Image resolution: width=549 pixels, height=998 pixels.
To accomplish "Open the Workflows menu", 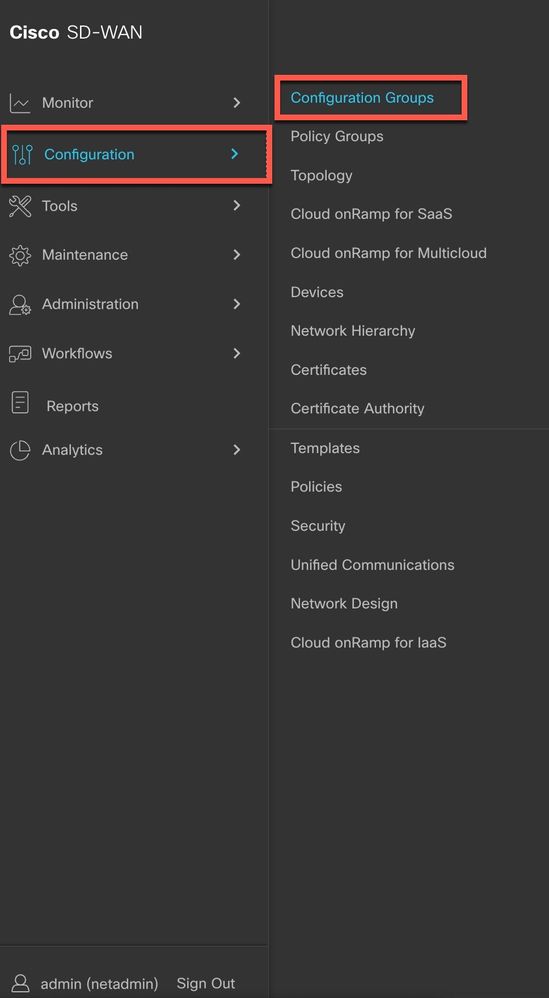I will (77, 354).
